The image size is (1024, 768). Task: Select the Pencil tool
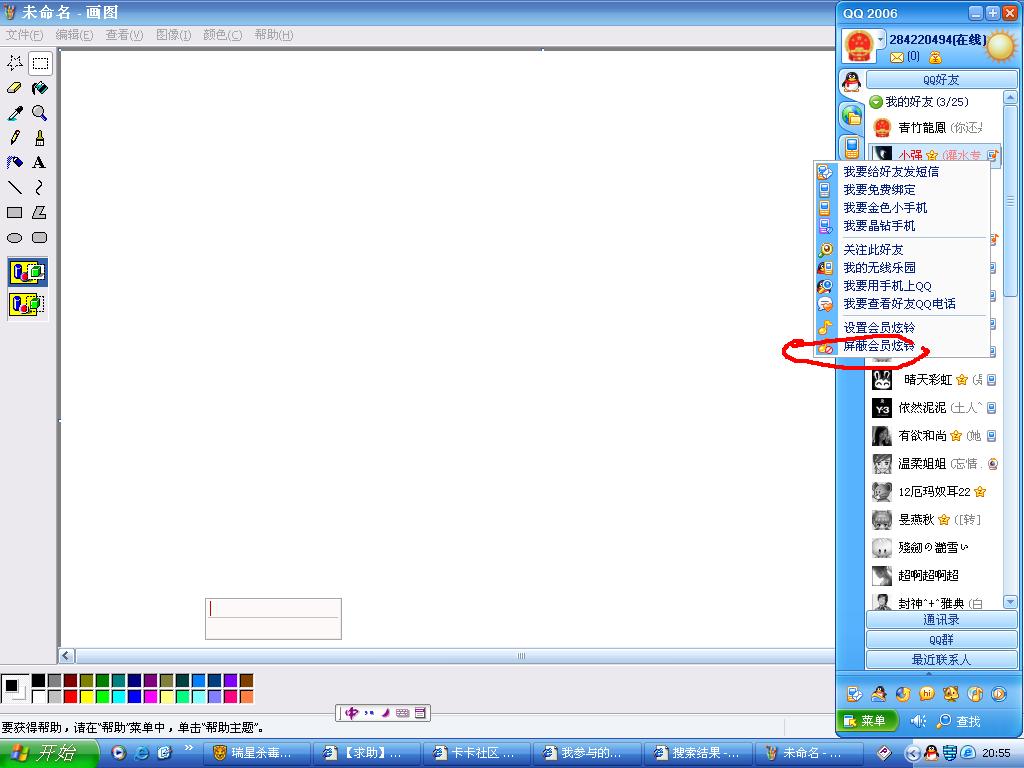15,138
